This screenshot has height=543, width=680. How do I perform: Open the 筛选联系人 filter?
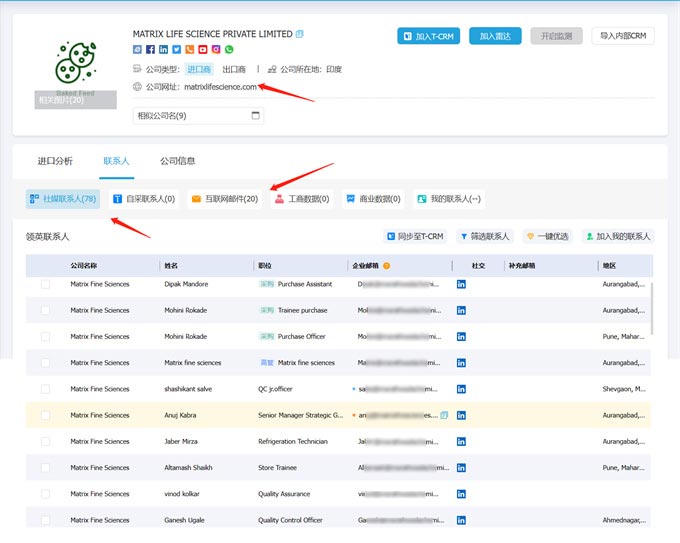484,236
